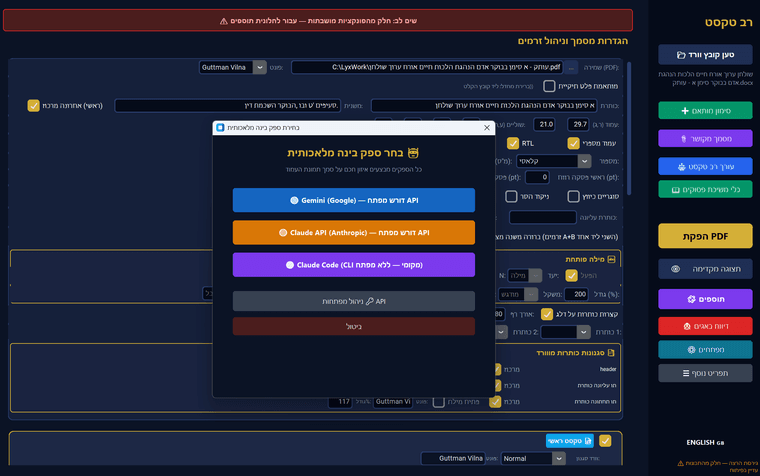The height and width of the screenshot is (476, 760).
Task: Choose the local Claude Code CLI provider
Action: point(353,265)
